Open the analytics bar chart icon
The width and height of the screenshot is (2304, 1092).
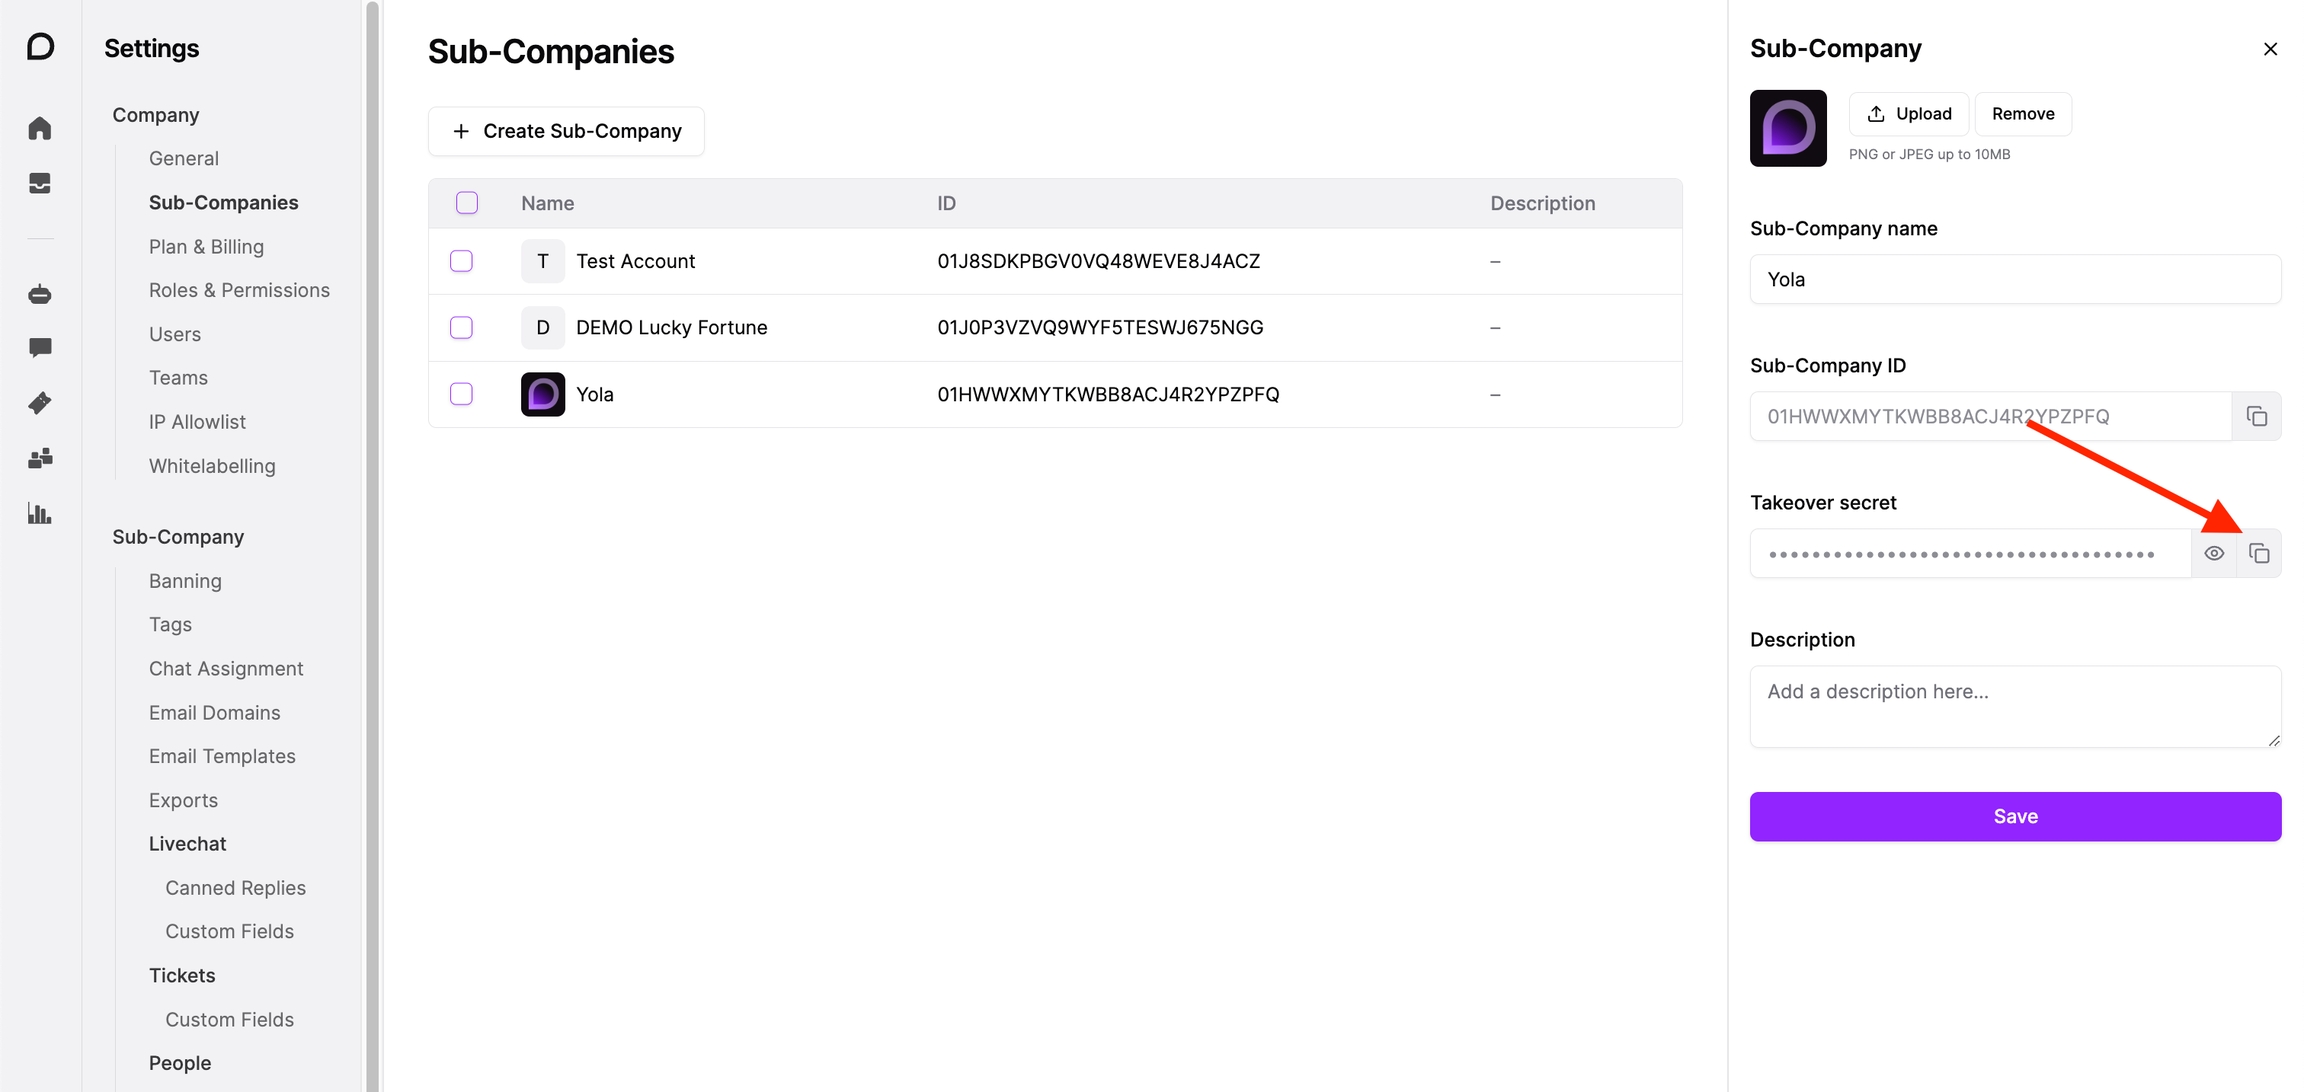coord(40,514)
